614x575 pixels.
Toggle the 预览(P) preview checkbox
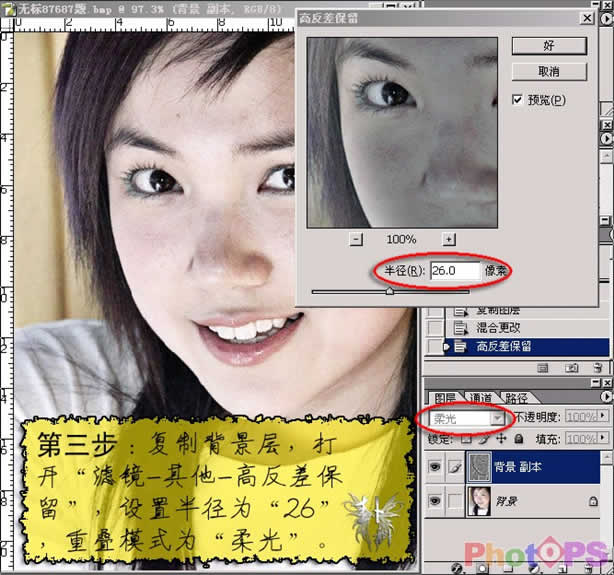point(517,100)
